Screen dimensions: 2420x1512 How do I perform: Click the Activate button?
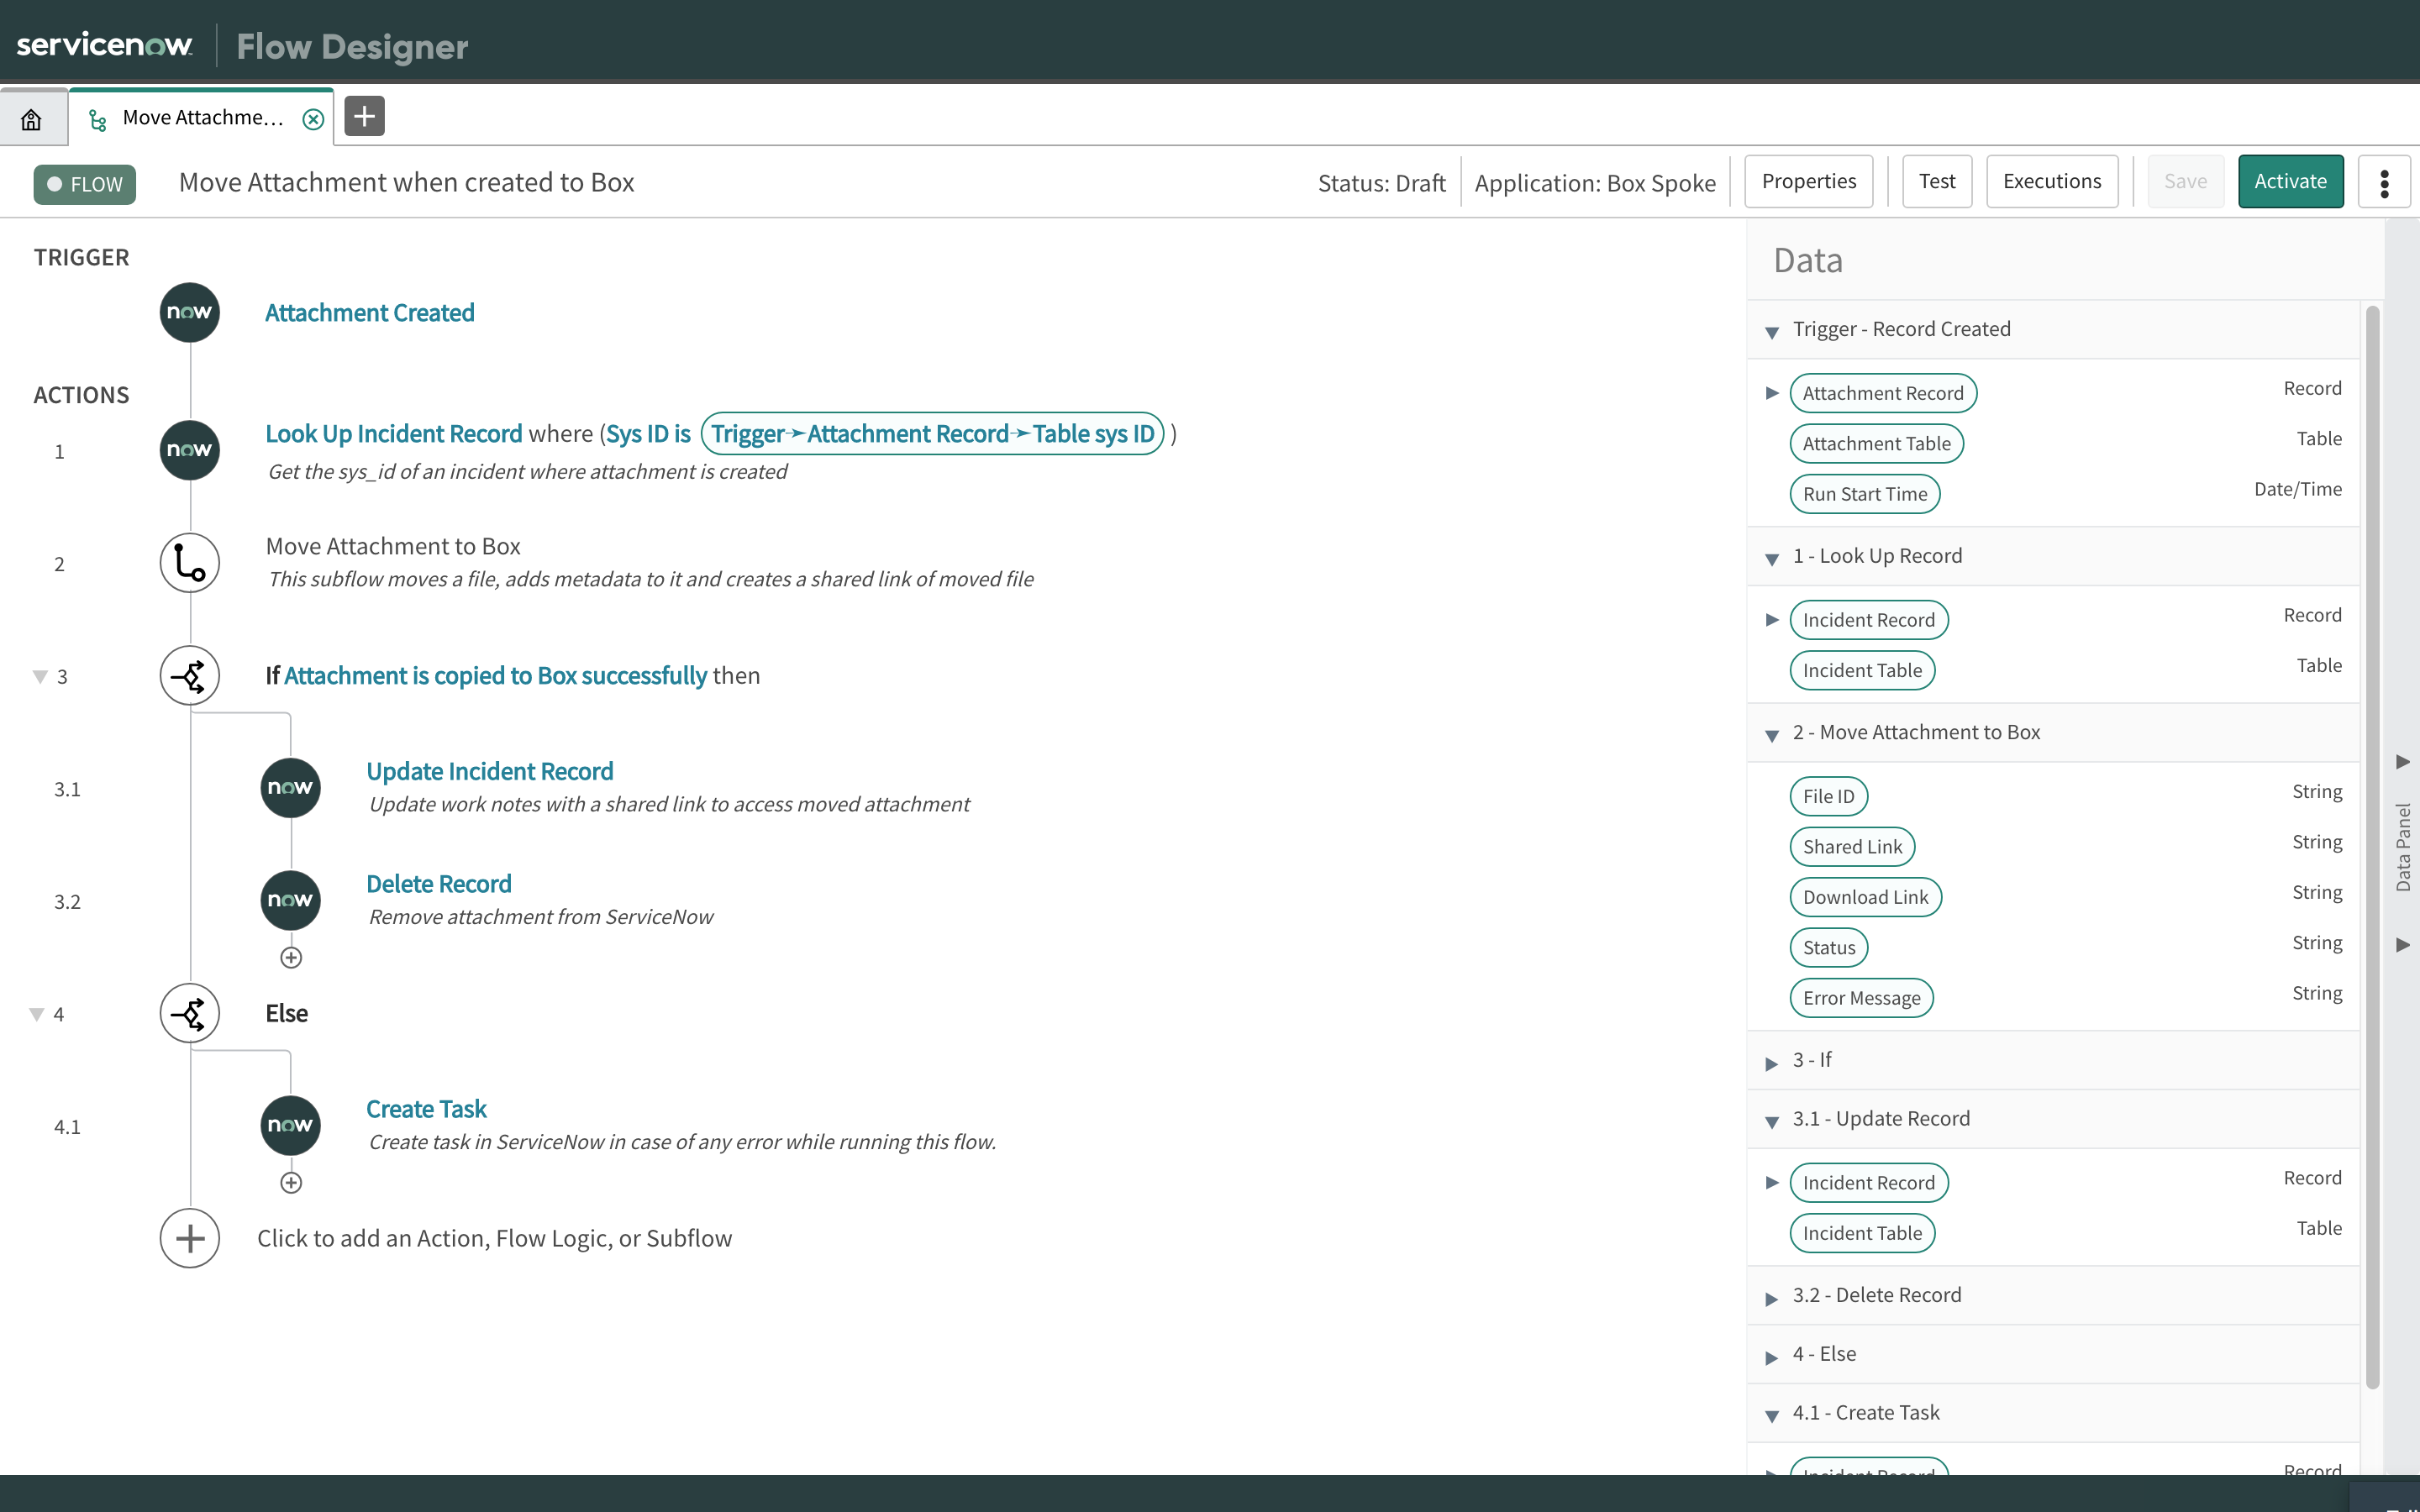pyautogui.click(x=2290, y=182)
